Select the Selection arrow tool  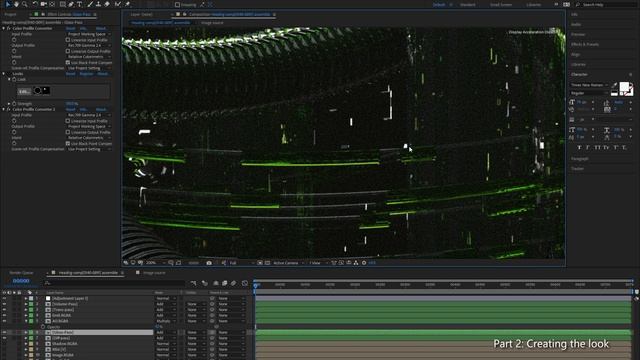(x=8, y=4)
